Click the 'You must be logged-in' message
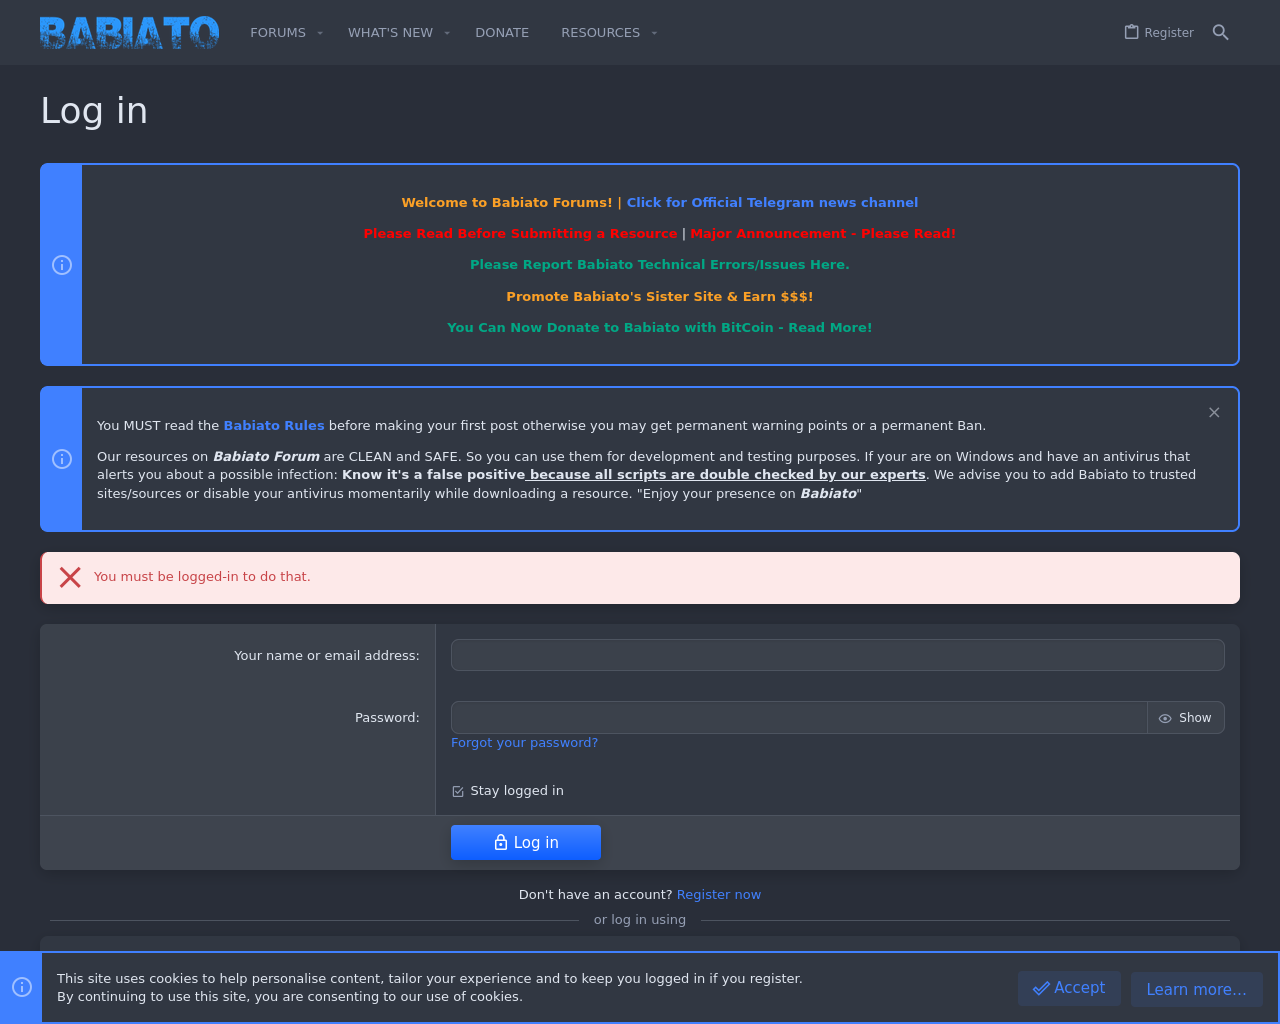 (202, 577)
